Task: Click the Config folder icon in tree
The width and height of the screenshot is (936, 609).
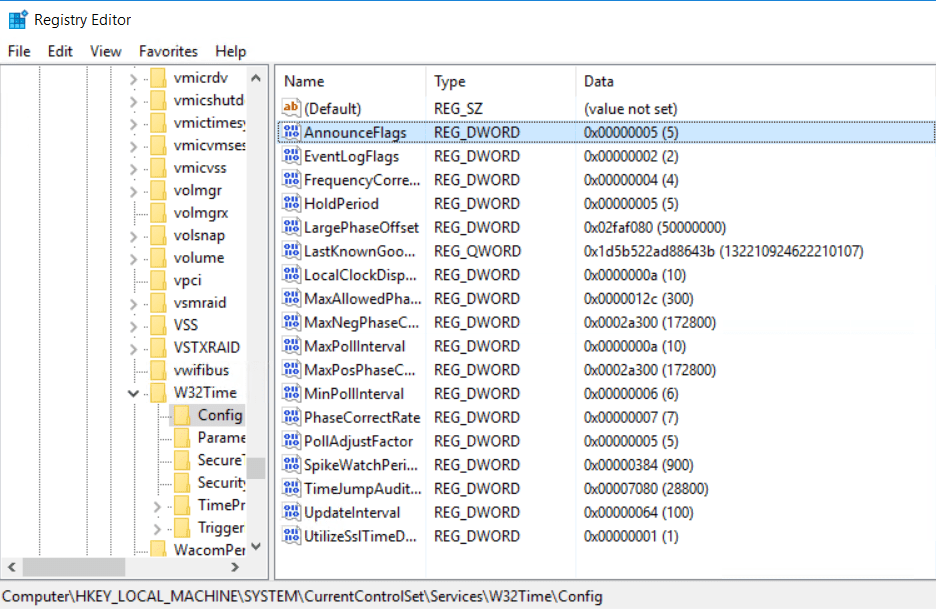Action: click(x=181, y=415)
